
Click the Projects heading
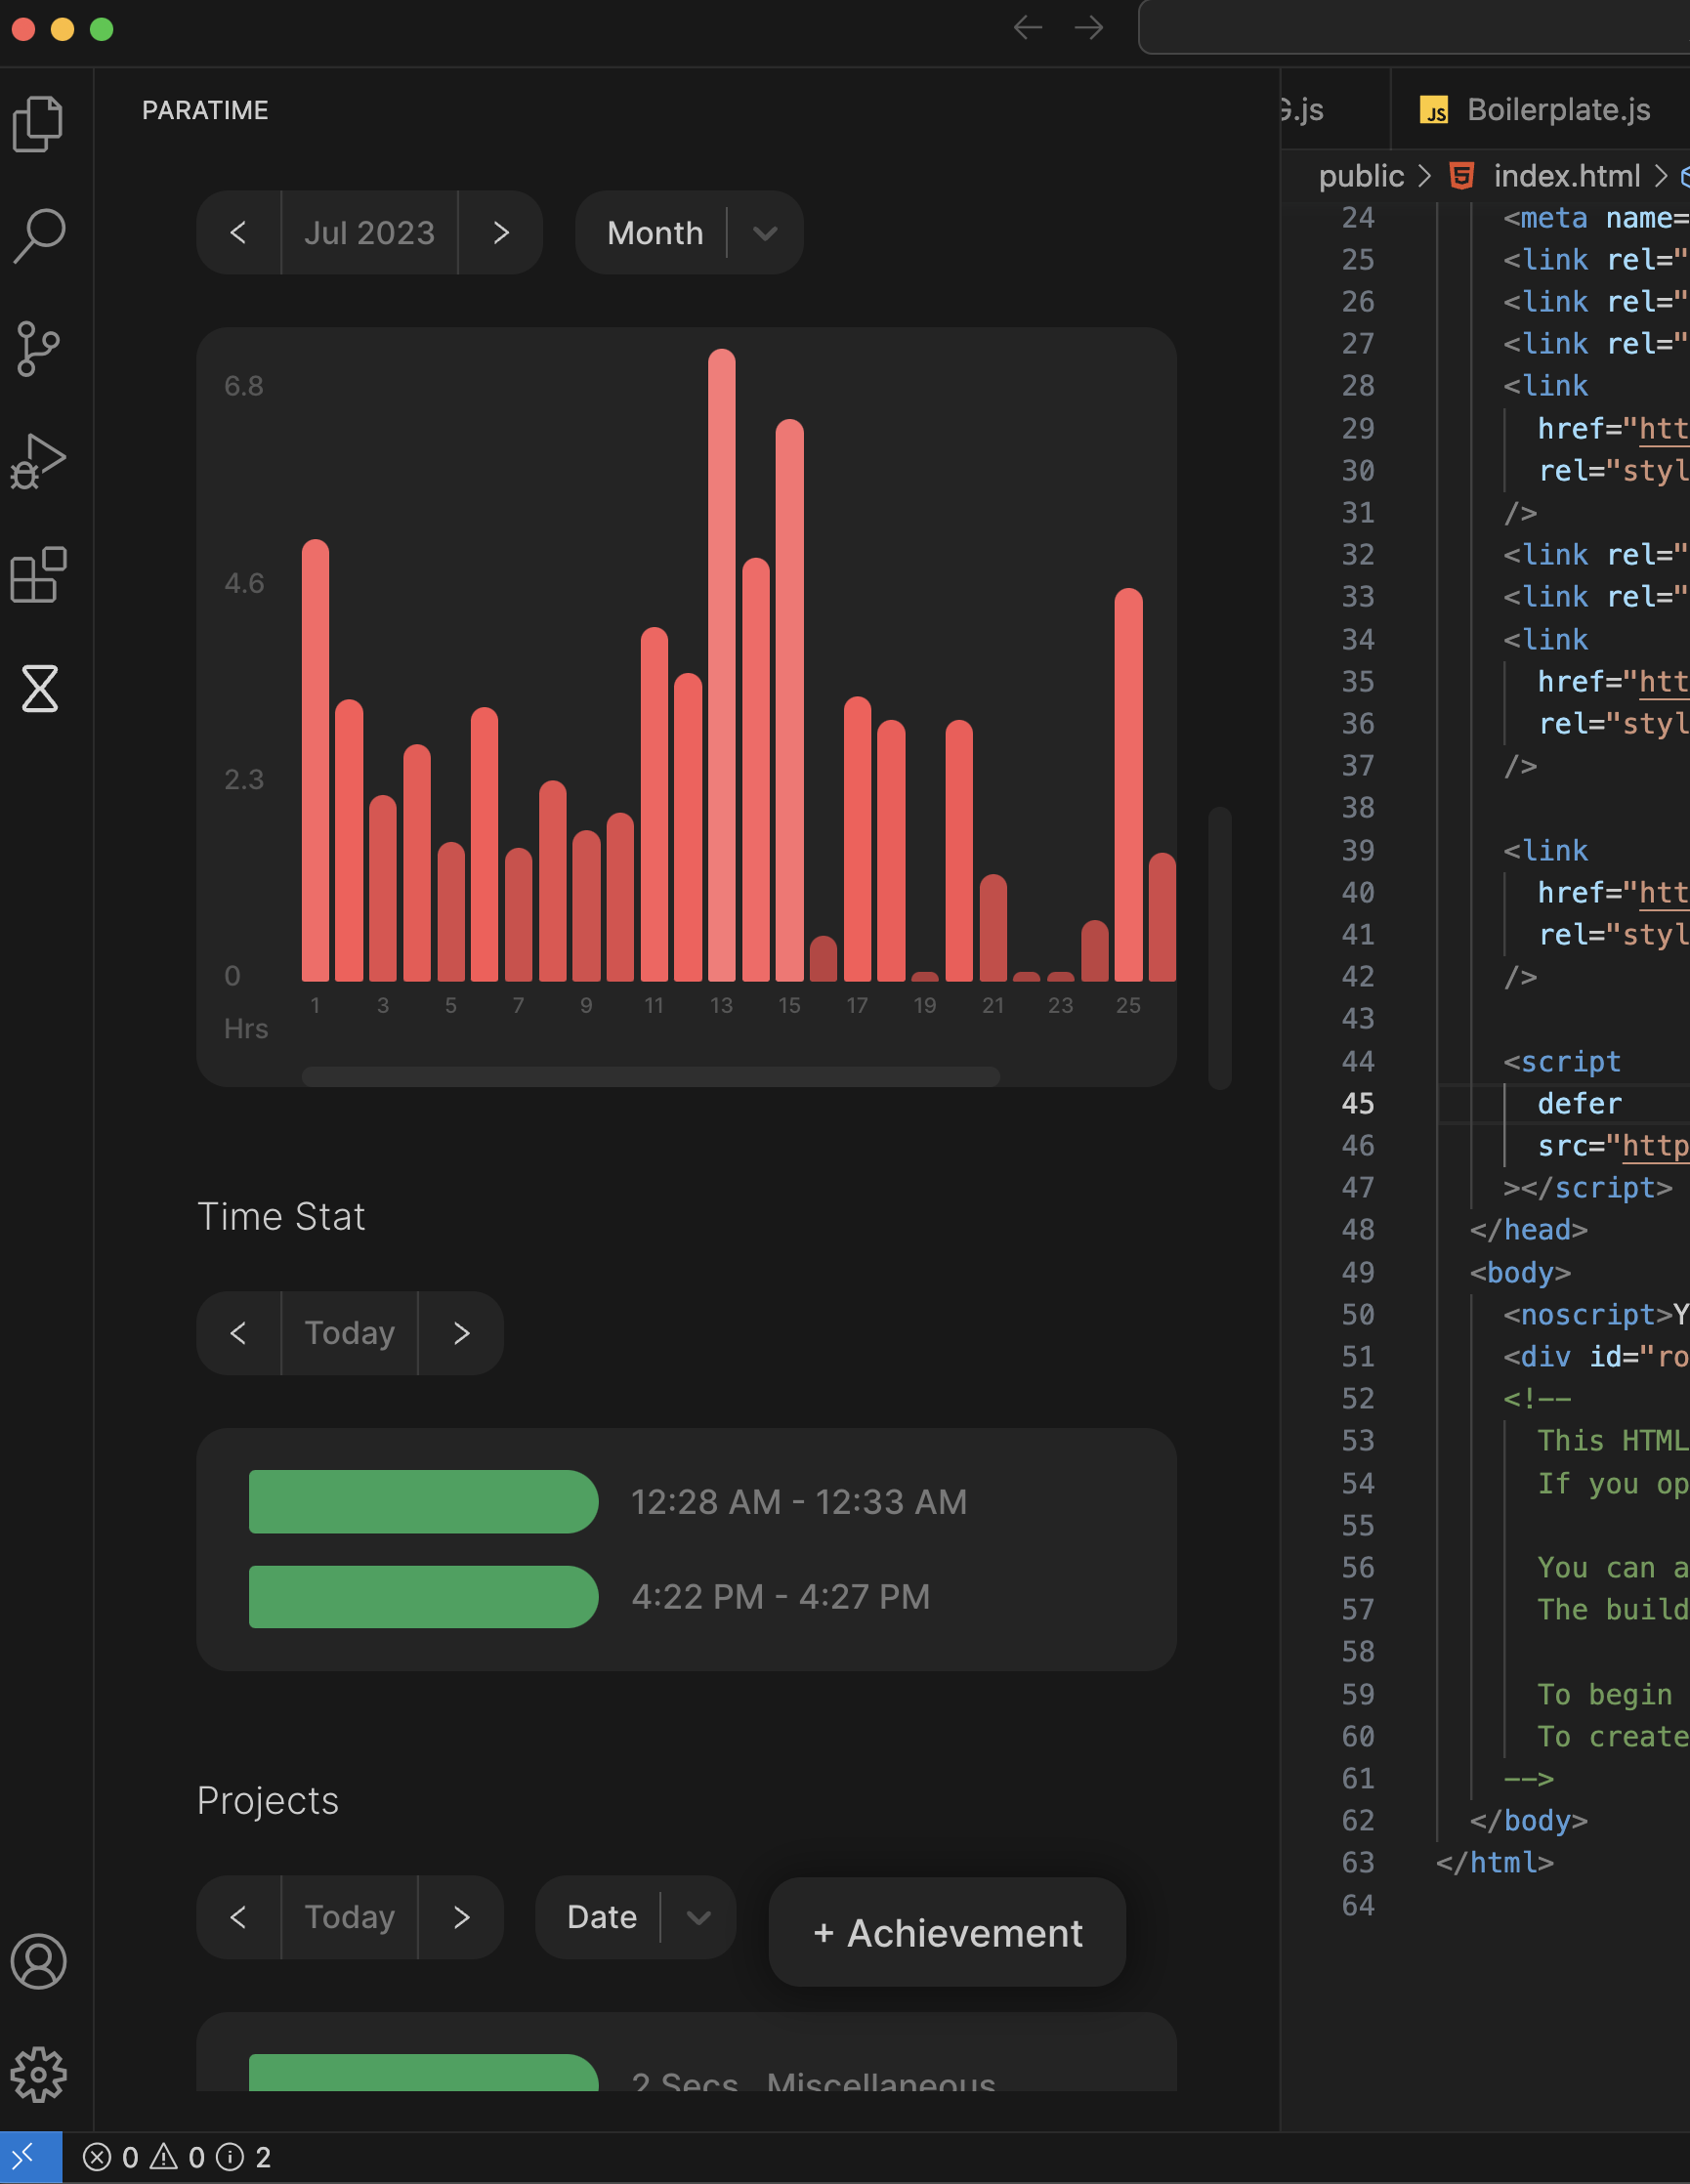pyautogui.click(x=268, y=1800)
